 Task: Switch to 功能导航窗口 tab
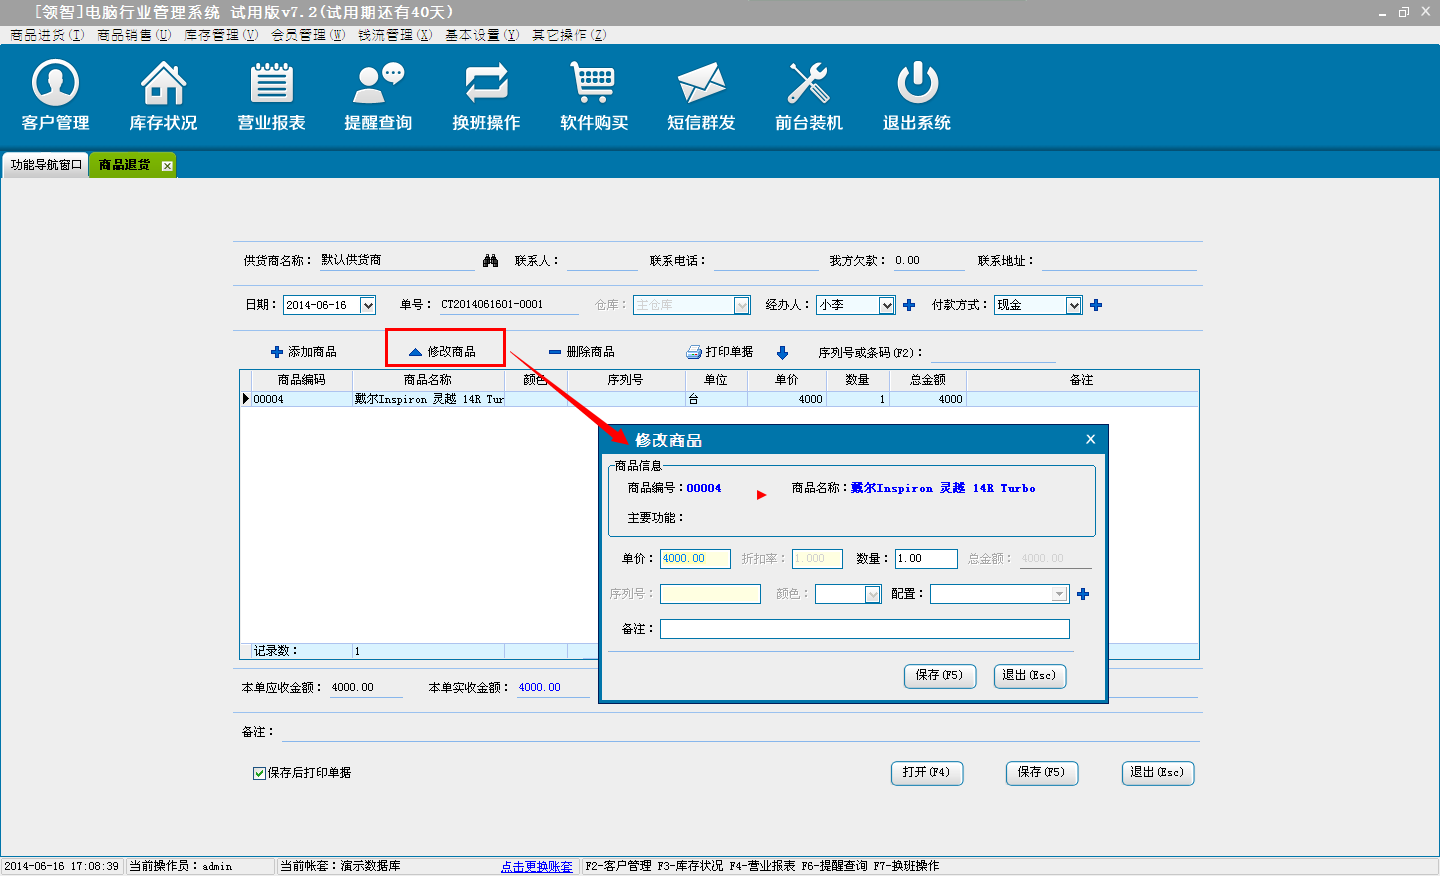pyautogui.click(x=46, y=165)
